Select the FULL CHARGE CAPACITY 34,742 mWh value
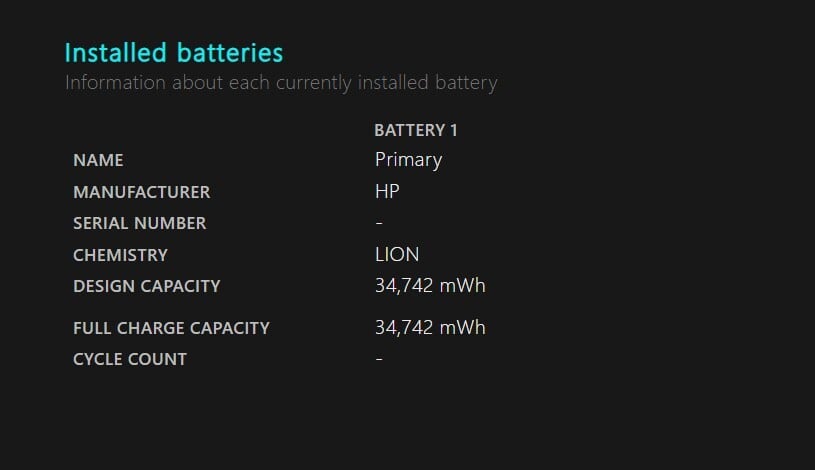815x470 pixels. [x=430, y=327]
